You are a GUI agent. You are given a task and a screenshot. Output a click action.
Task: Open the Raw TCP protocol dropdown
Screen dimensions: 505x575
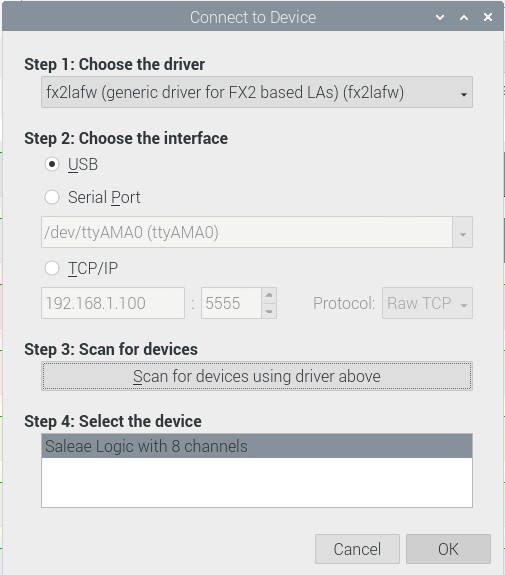pyautogui.click(x=427, y=303)
